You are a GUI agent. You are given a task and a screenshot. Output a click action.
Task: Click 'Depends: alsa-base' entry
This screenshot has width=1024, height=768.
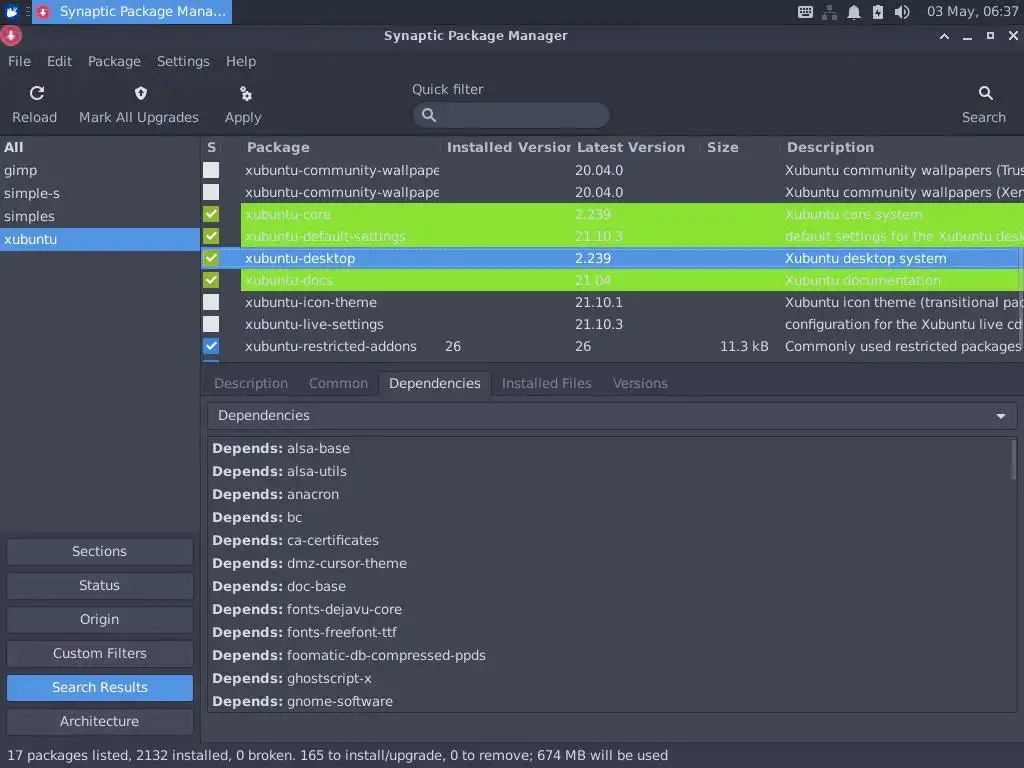pos(281,449)
